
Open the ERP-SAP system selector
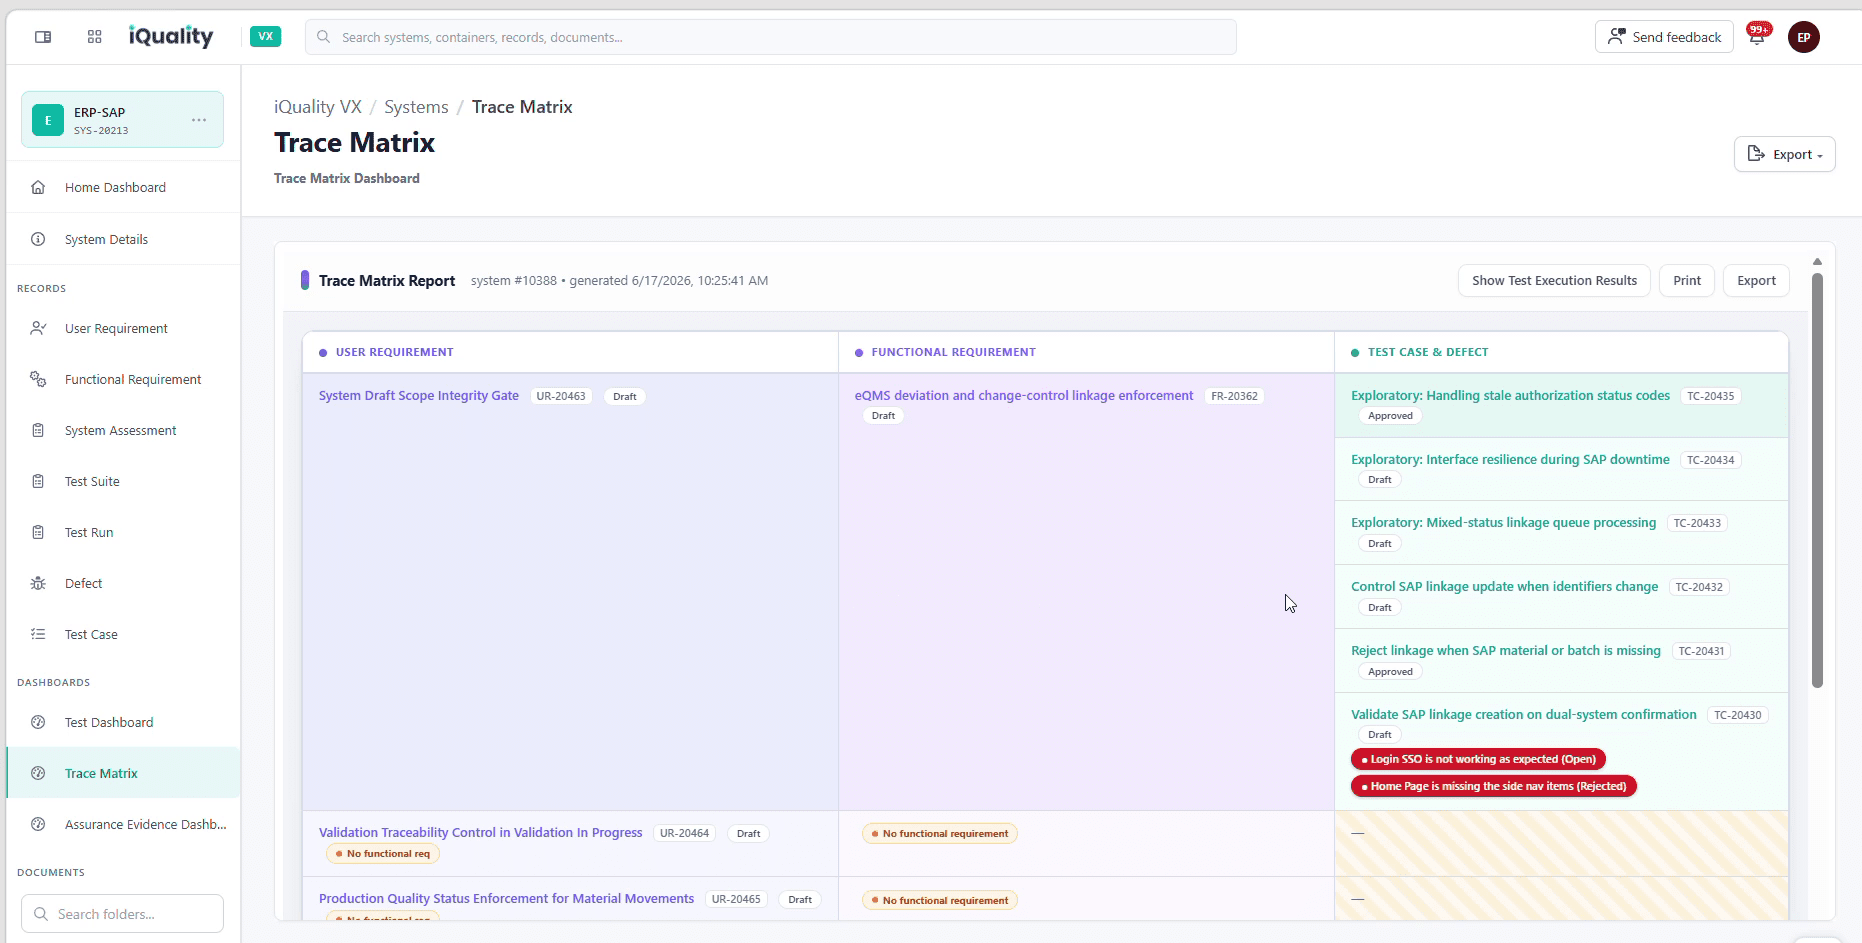click(x=122, y=120)
